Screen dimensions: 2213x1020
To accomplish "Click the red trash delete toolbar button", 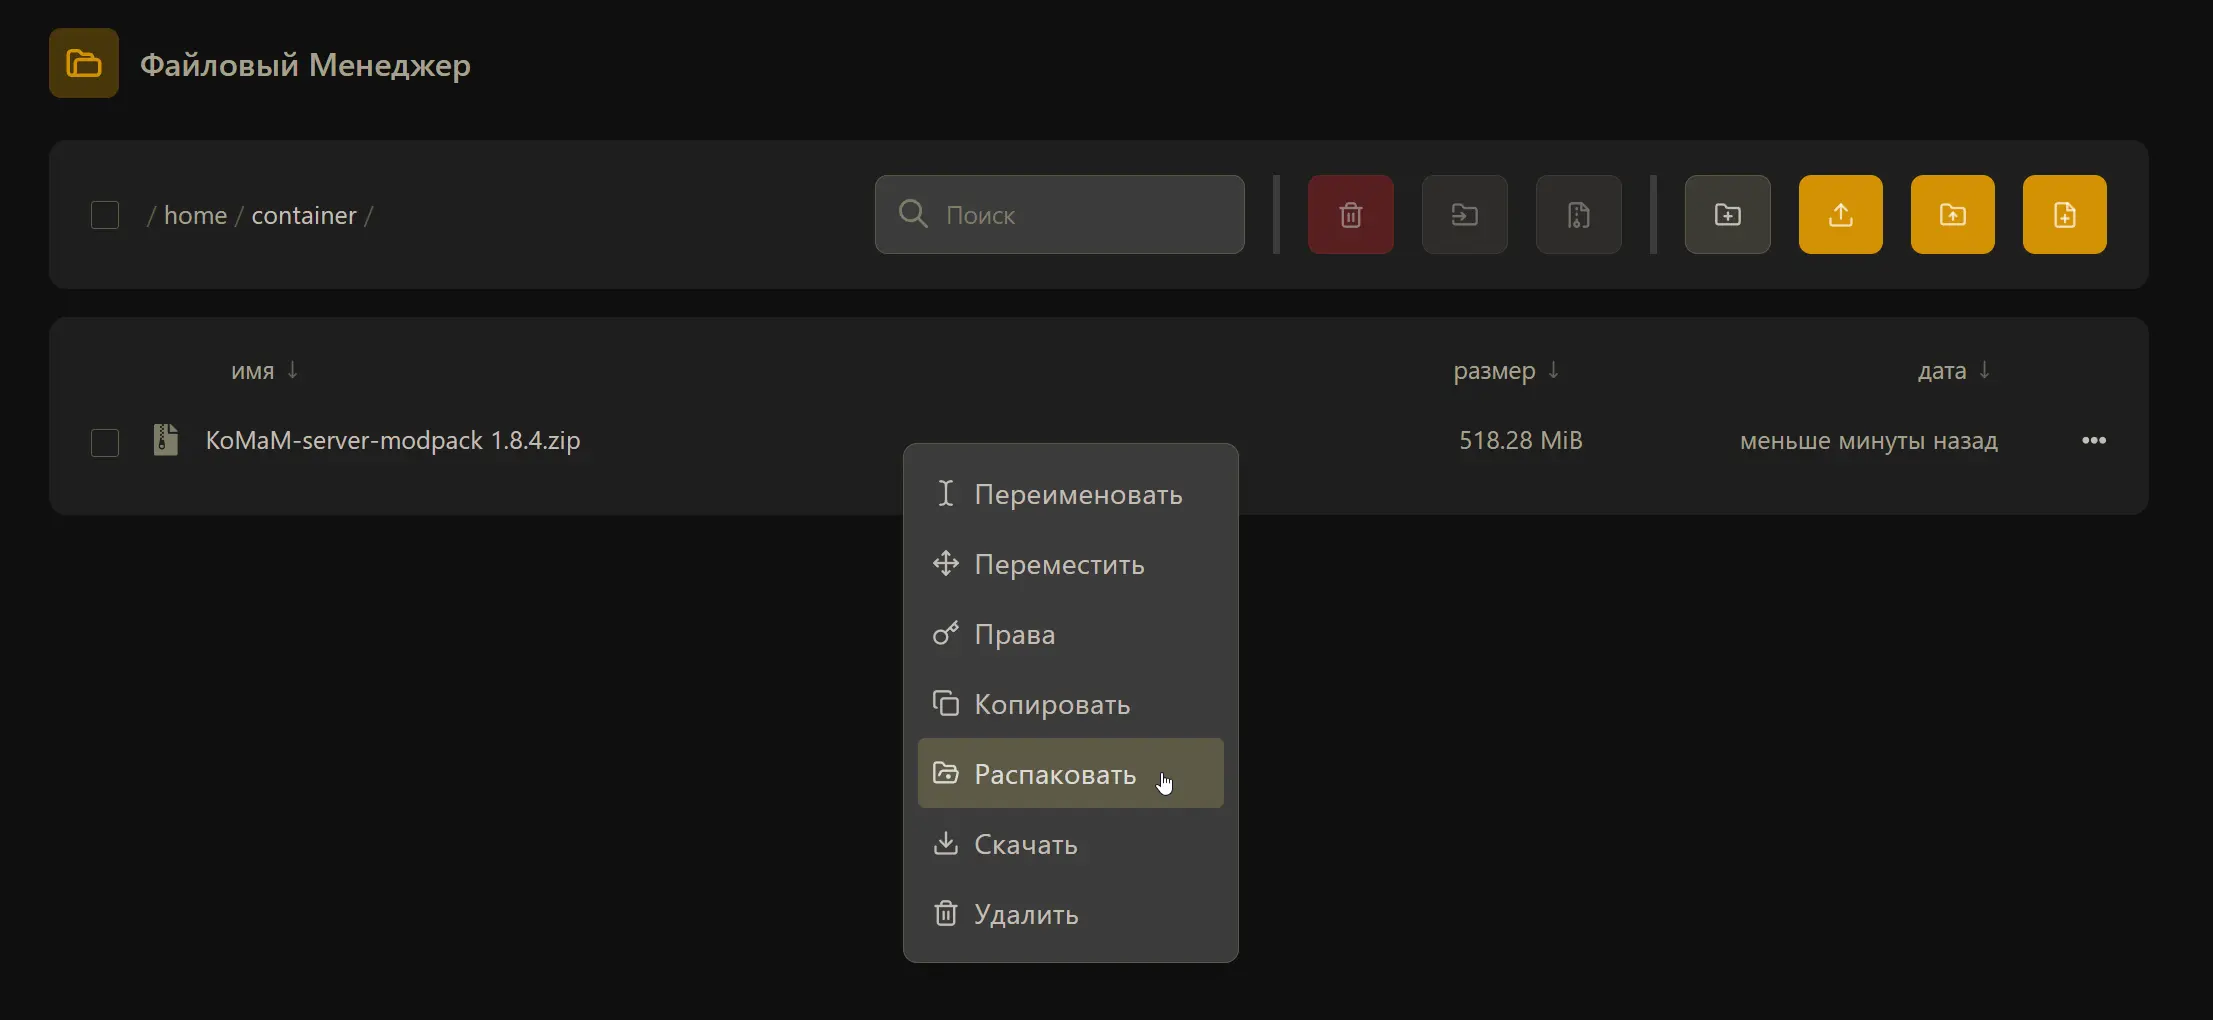I will [1350, 215].
